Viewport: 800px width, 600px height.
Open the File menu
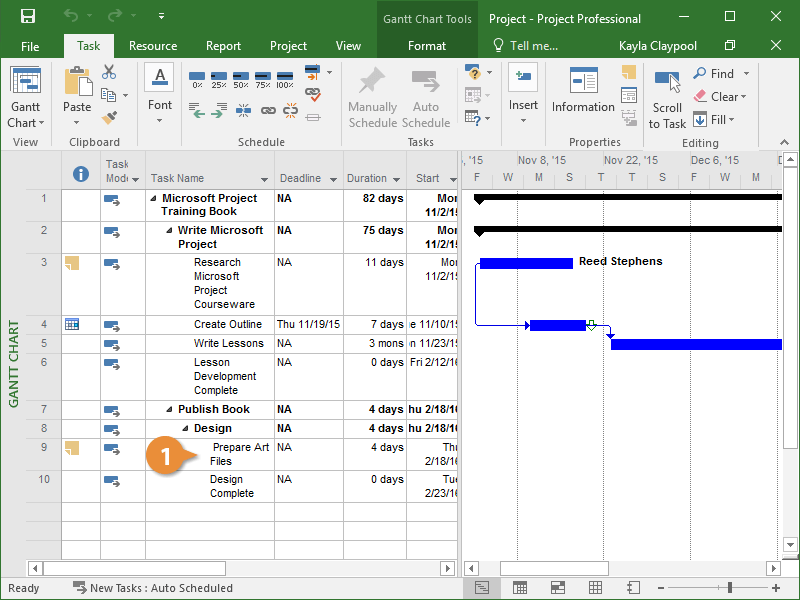[30, 46]
